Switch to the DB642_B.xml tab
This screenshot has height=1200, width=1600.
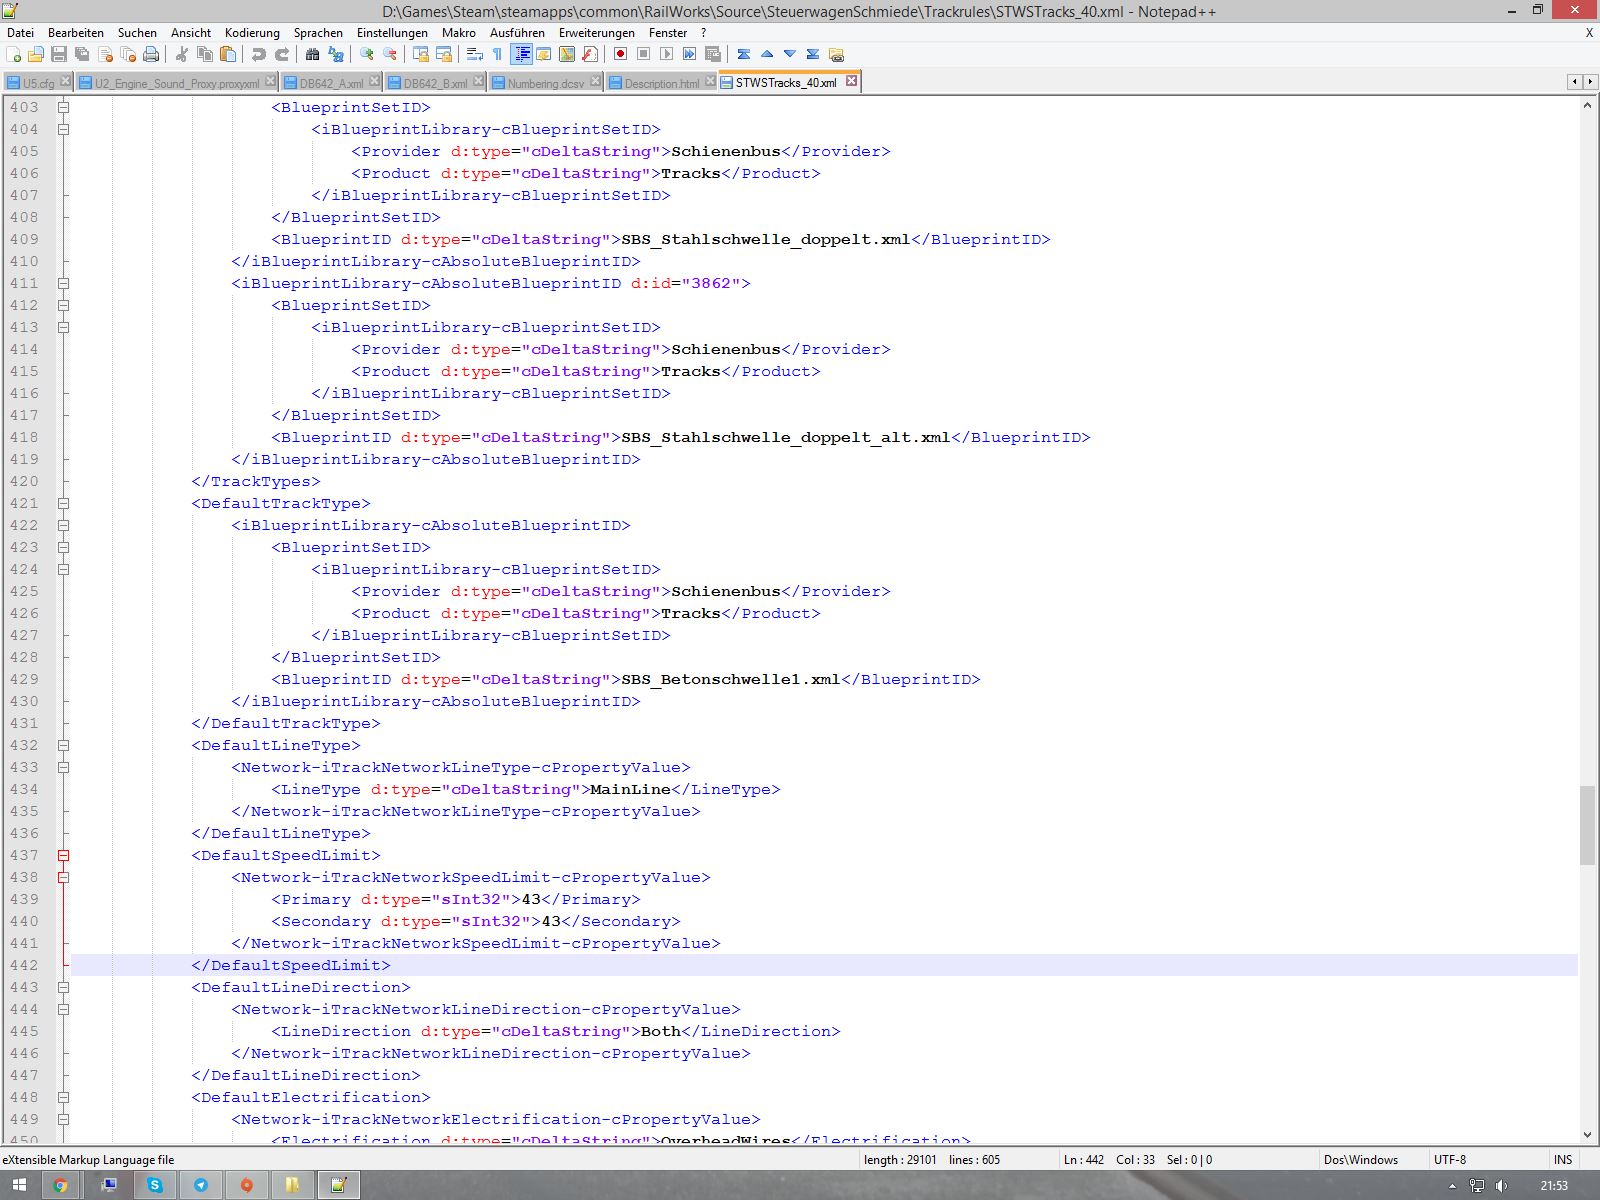coord(434,83)
